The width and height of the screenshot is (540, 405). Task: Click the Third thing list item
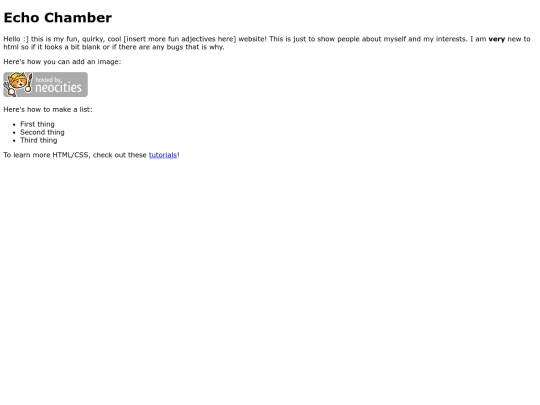pos(39,140)
